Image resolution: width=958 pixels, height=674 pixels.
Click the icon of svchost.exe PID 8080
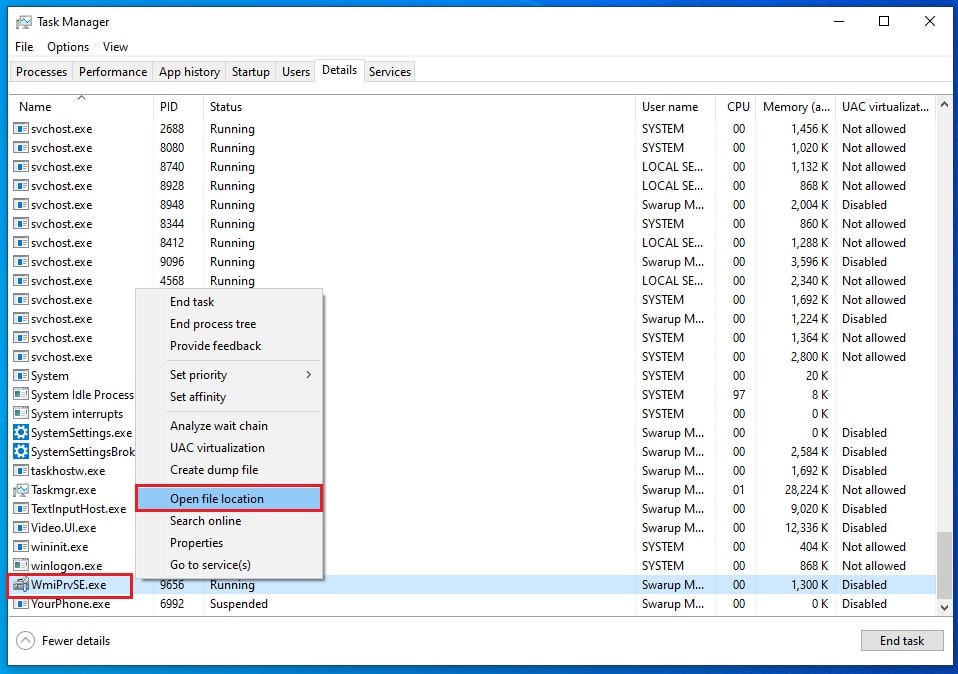coord(21,148)
